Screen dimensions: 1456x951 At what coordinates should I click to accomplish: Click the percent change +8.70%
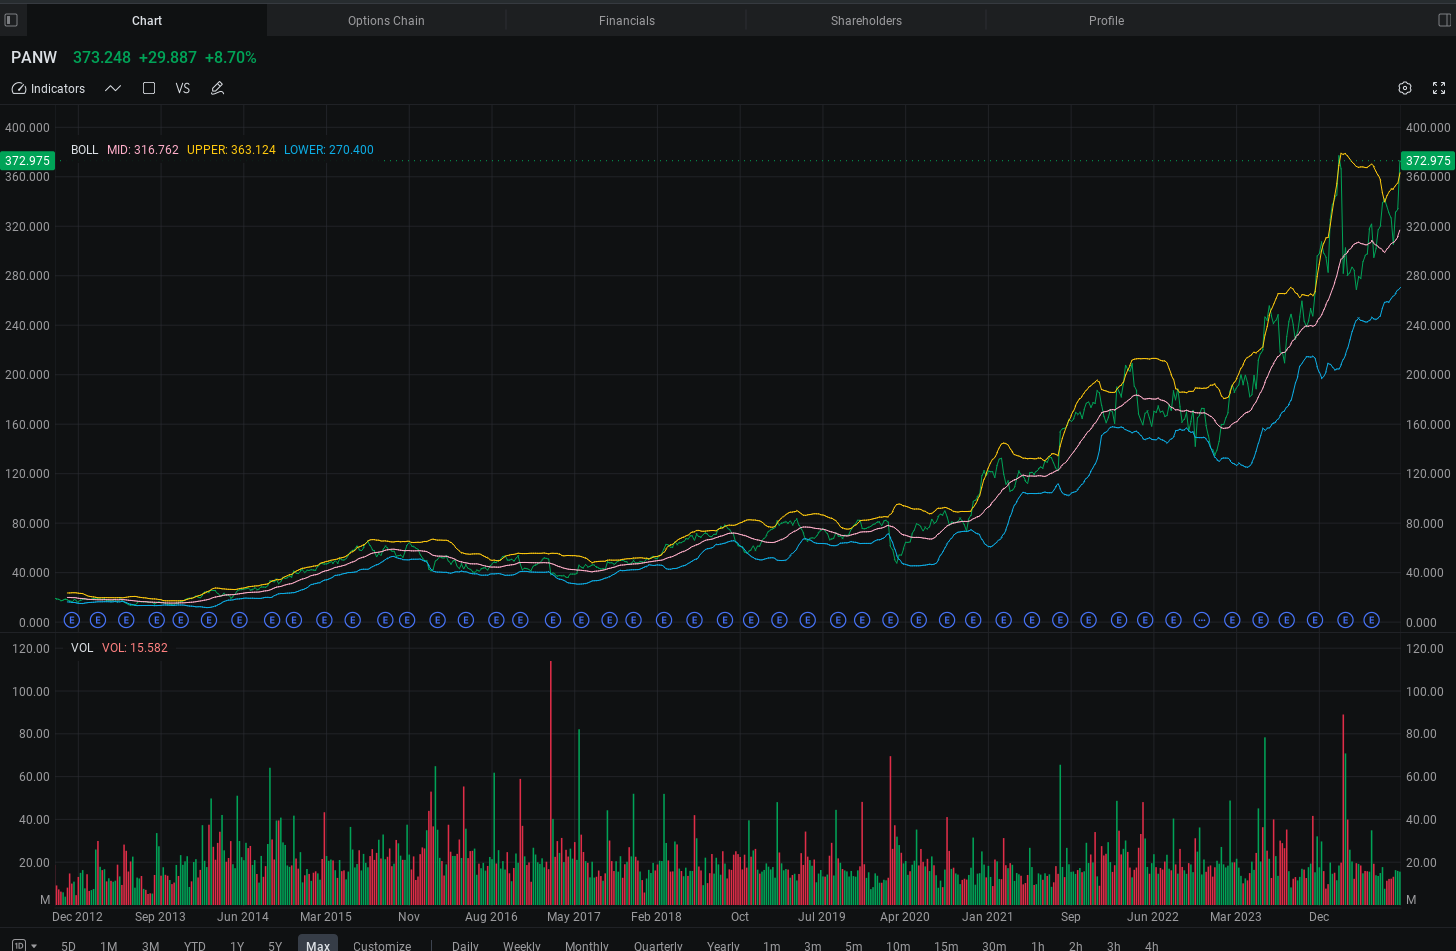(231, 58)
